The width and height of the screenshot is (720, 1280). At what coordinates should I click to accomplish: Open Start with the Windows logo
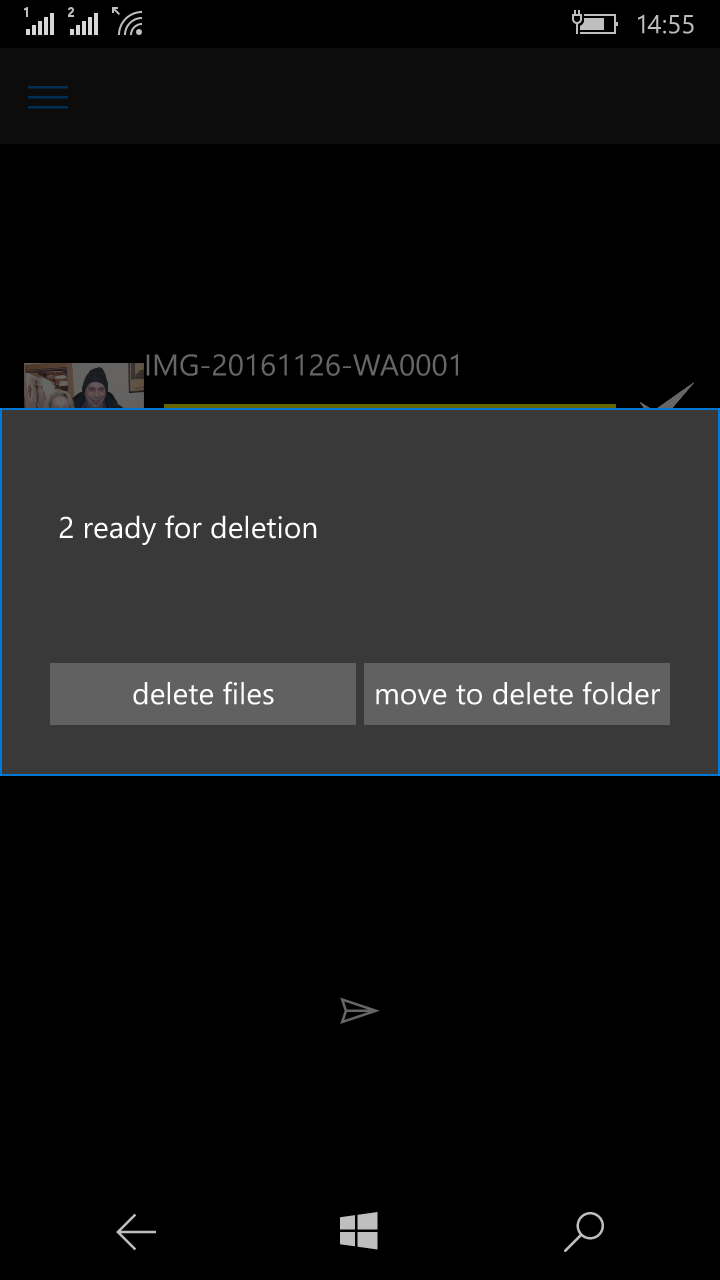click(x=359, y=1231)
